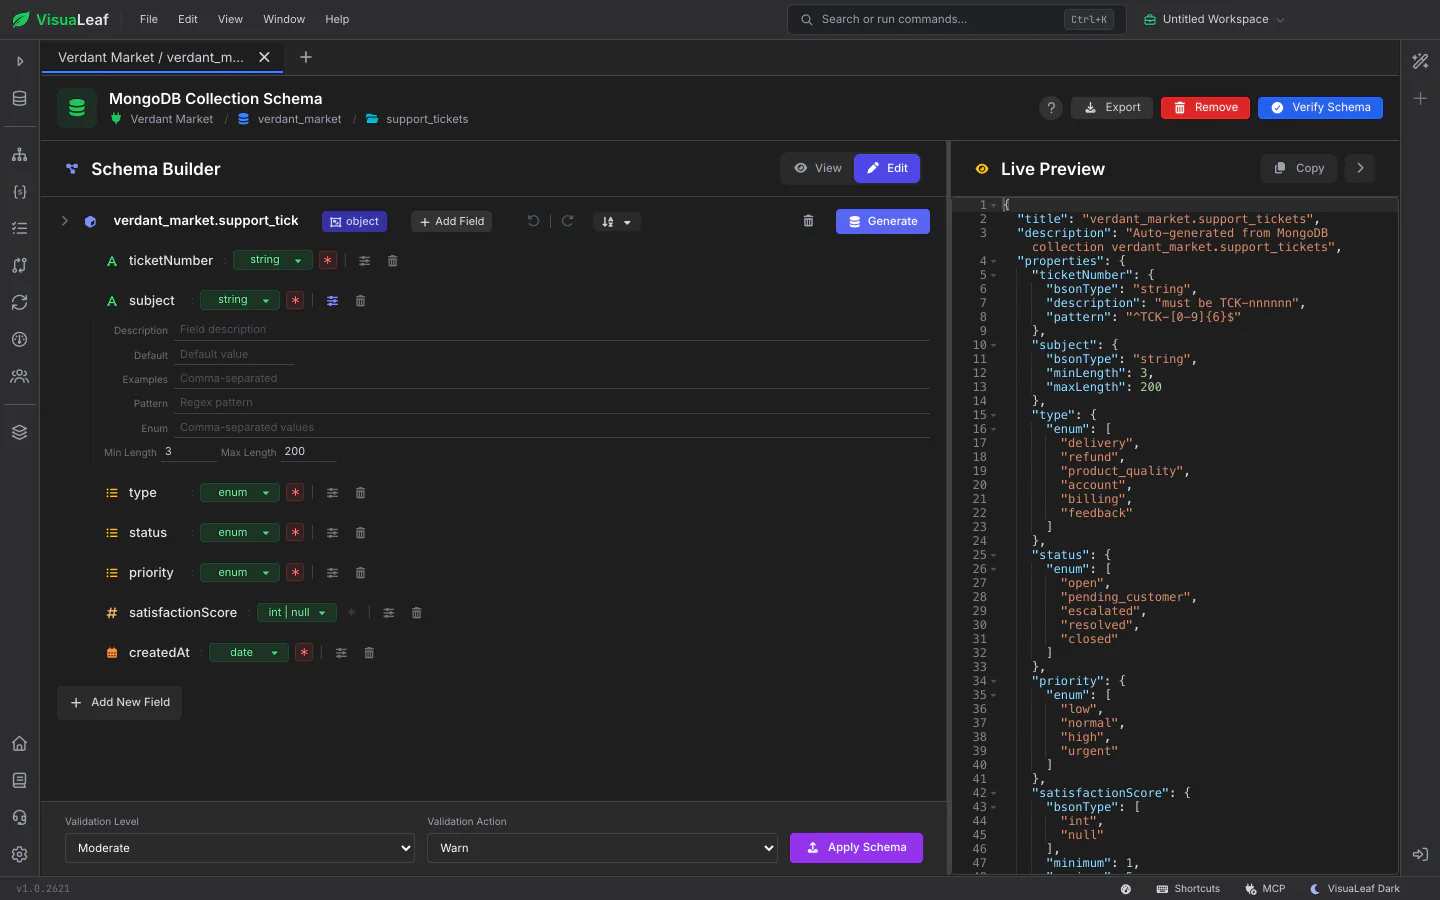Click the magic wand icon in right panel

[x=1420, y=61]
